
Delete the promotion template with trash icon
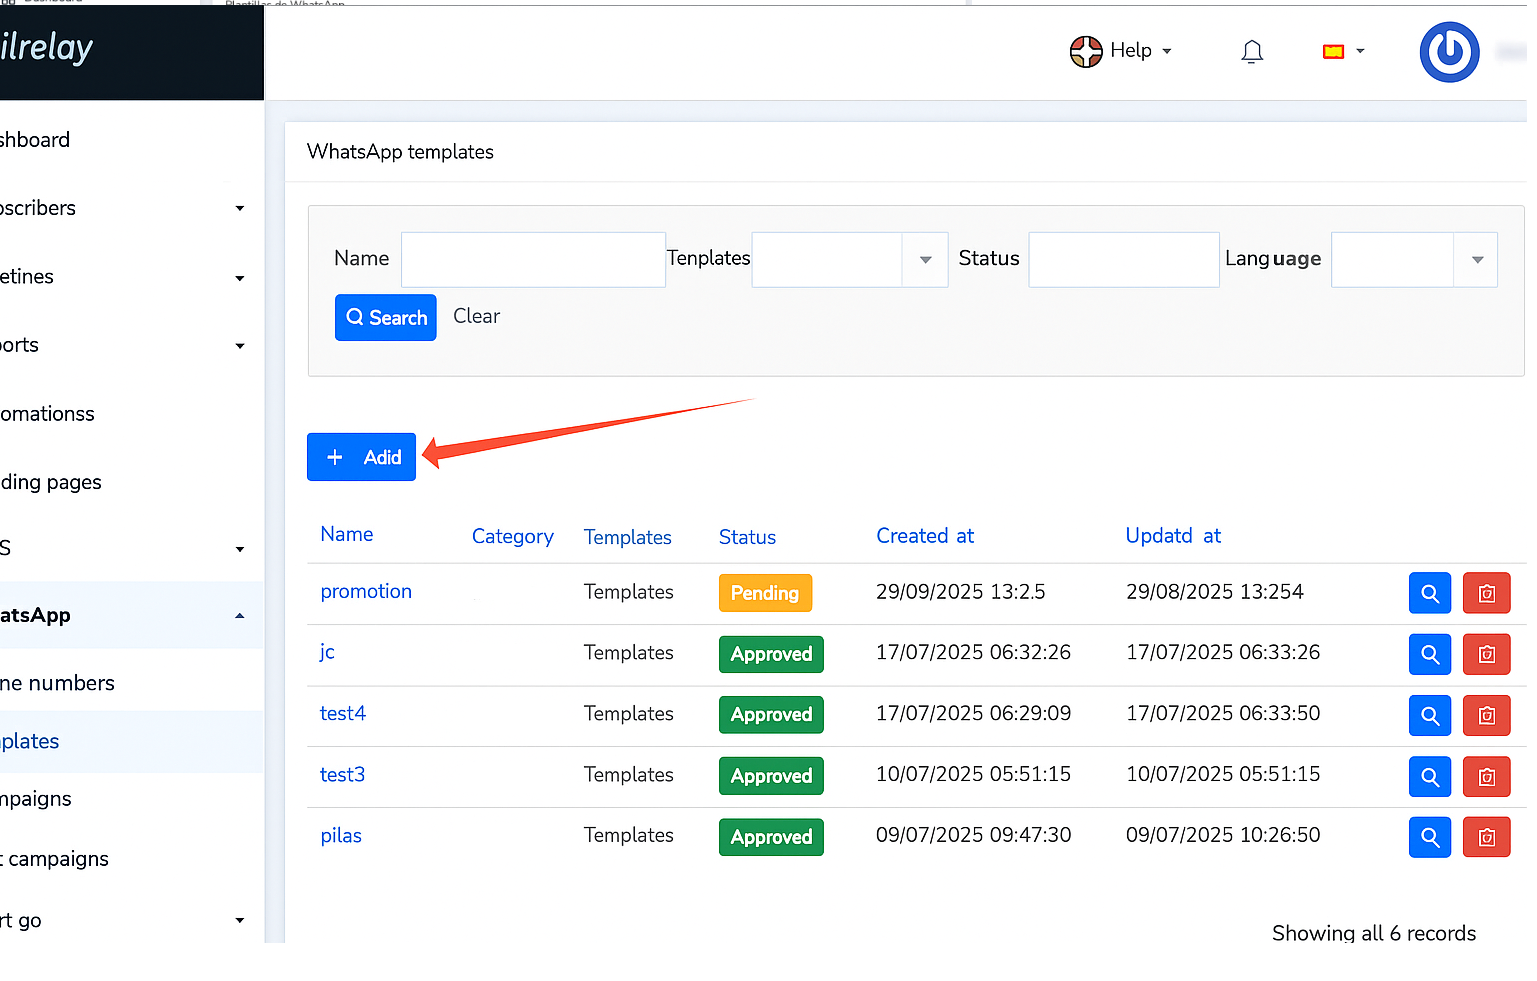pos(1487,593)
